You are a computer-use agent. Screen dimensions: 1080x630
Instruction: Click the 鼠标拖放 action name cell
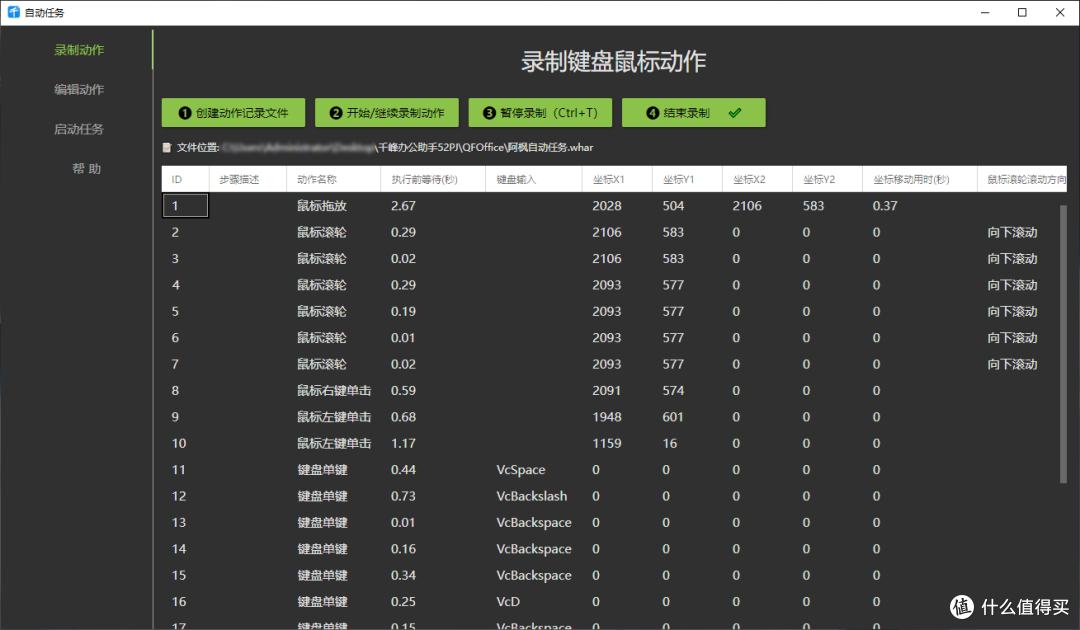point(322,206)
